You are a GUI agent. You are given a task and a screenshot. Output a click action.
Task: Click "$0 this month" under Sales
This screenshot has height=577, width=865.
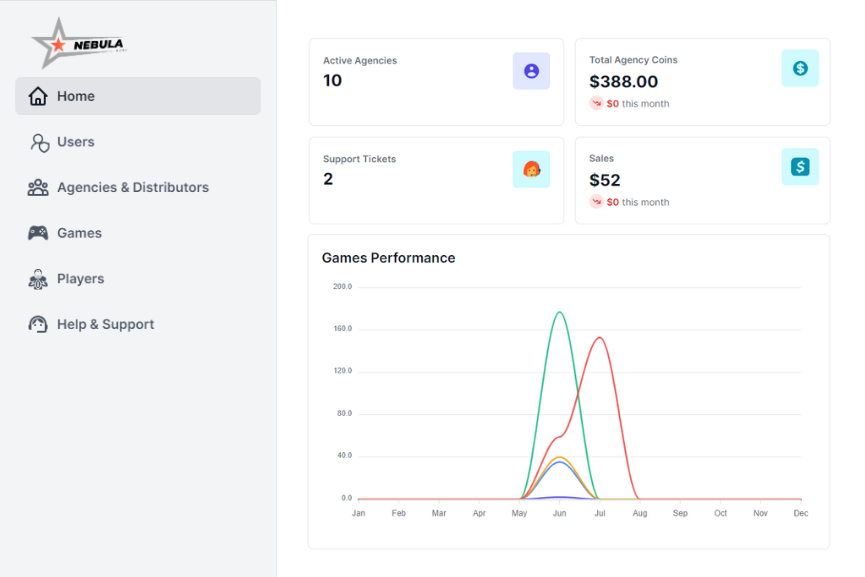638,202
